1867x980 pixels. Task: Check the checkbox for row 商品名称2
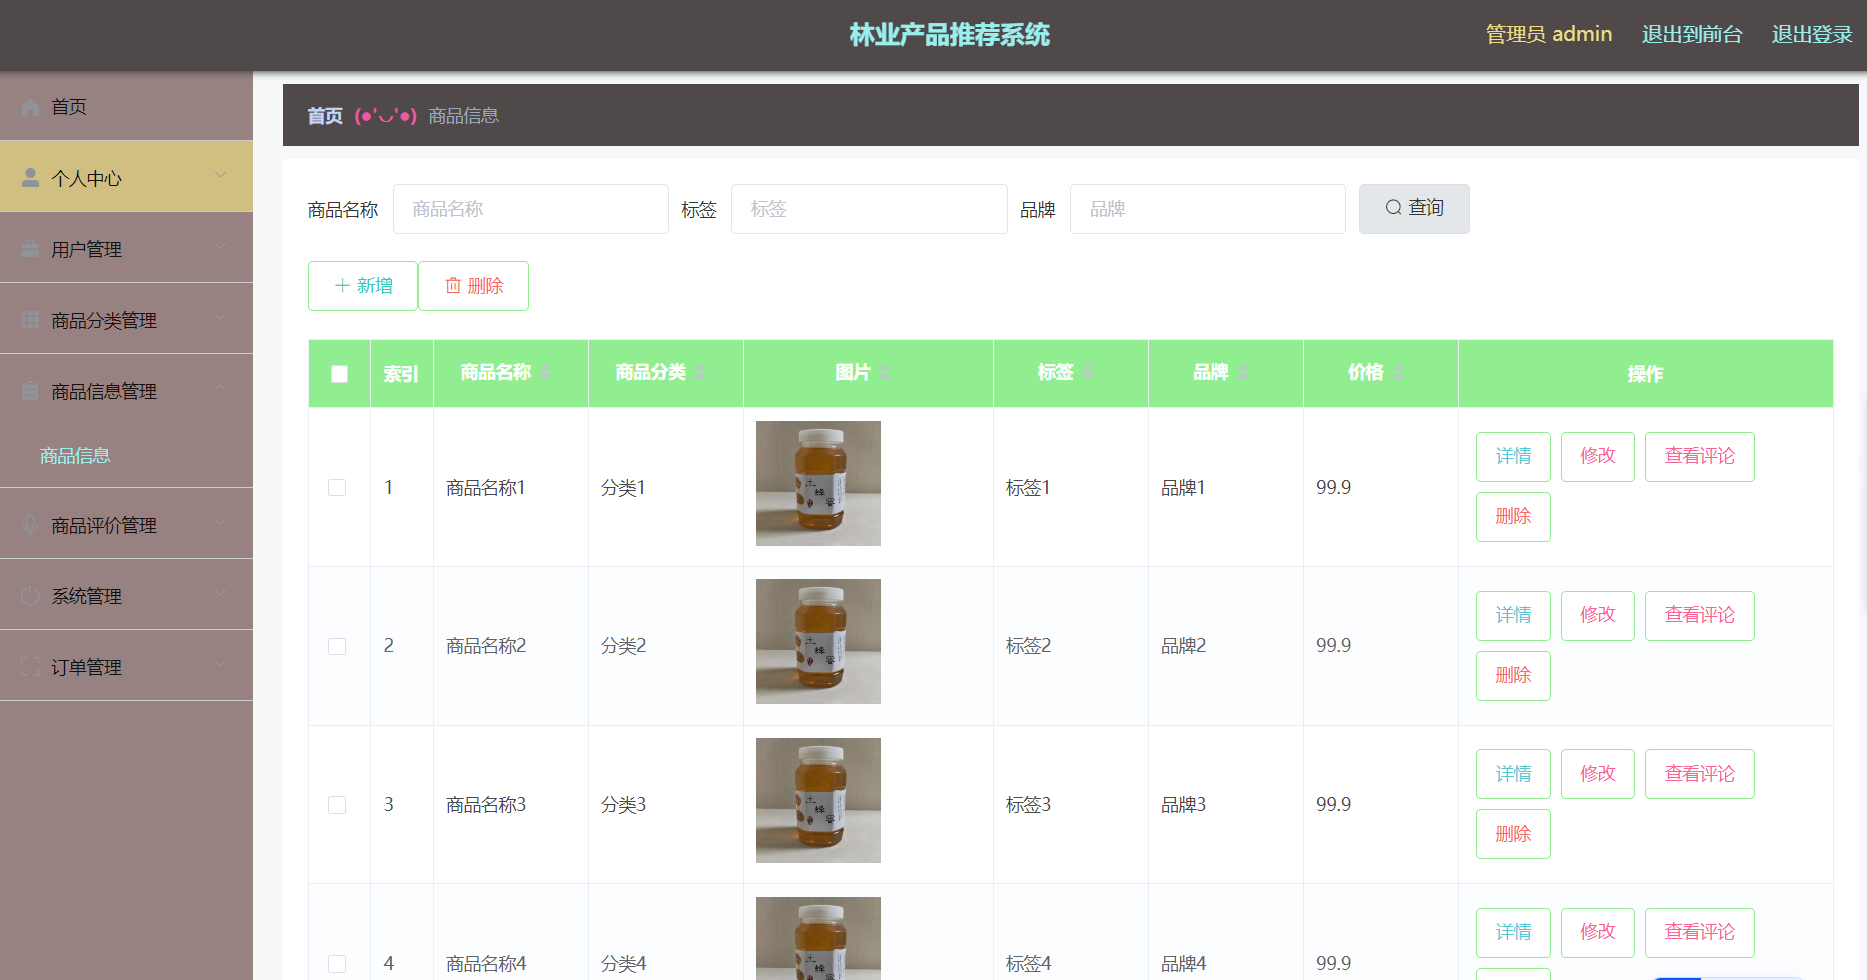point(337,646)
